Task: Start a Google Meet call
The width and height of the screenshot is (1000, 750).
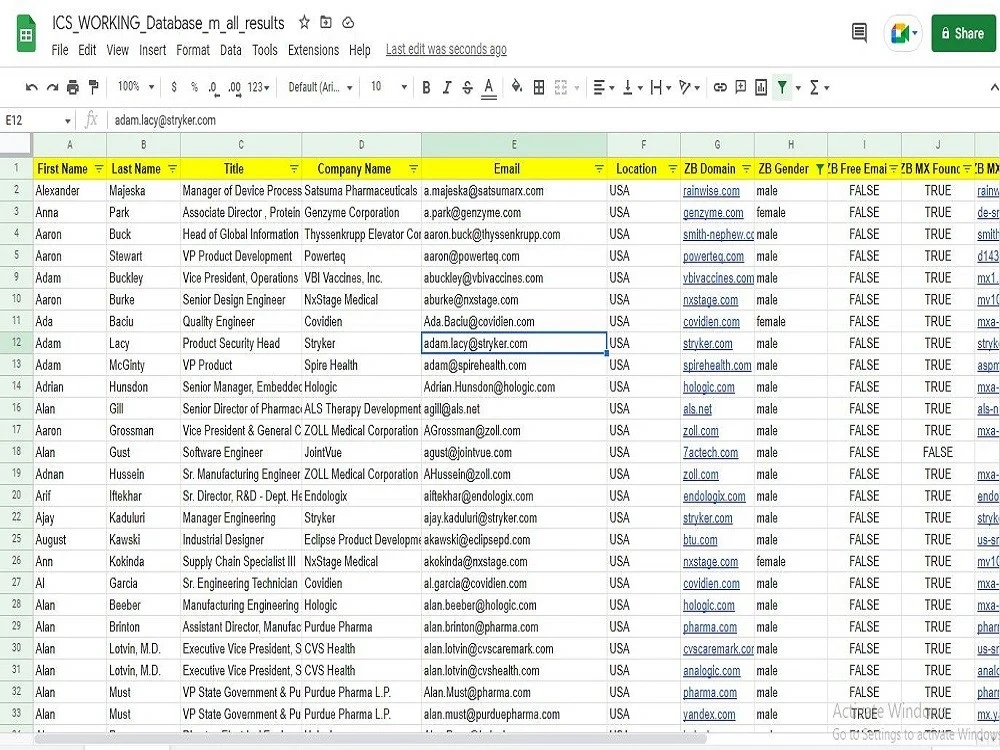Action: [901, 33]
